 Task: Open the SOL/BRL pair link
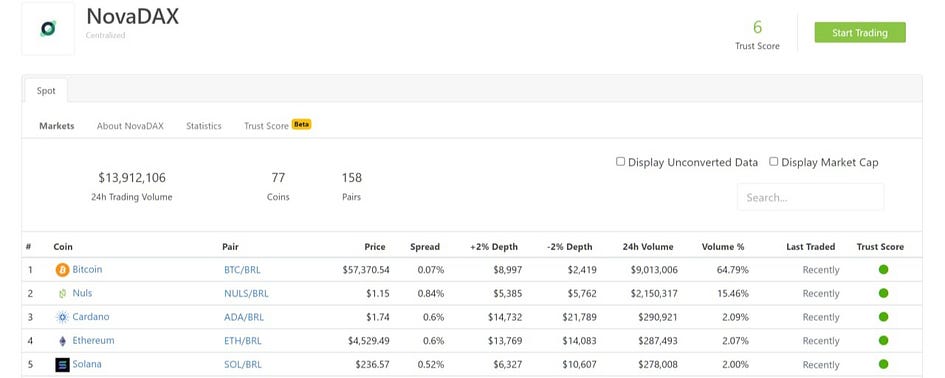click(243, 365)
